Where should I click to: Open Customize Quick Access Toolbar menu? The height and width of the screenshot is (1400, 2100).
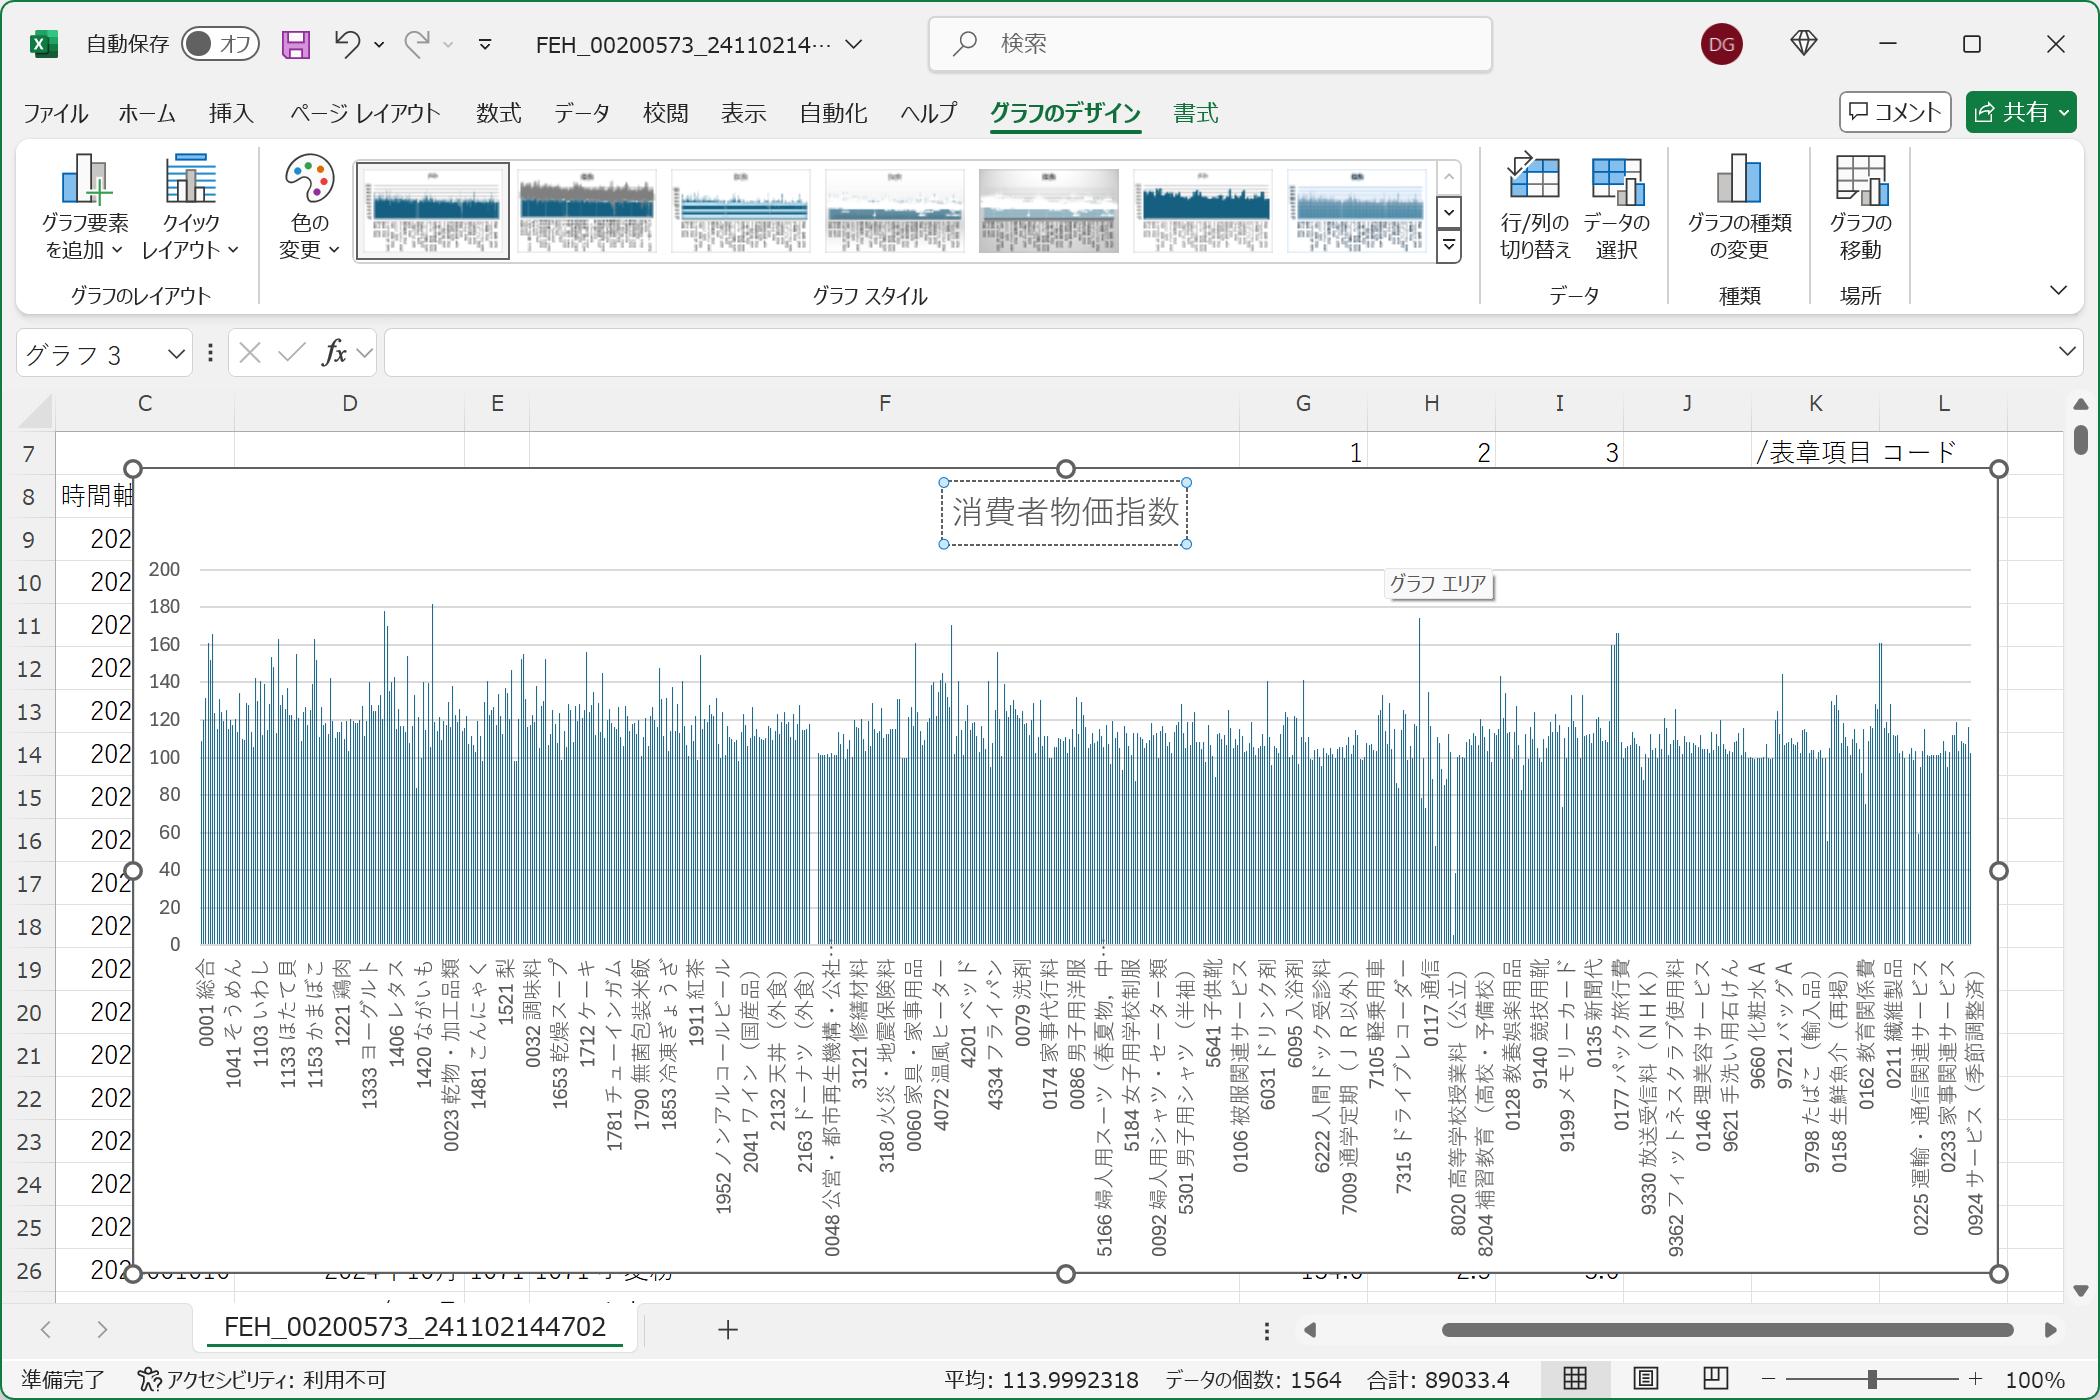485,44
